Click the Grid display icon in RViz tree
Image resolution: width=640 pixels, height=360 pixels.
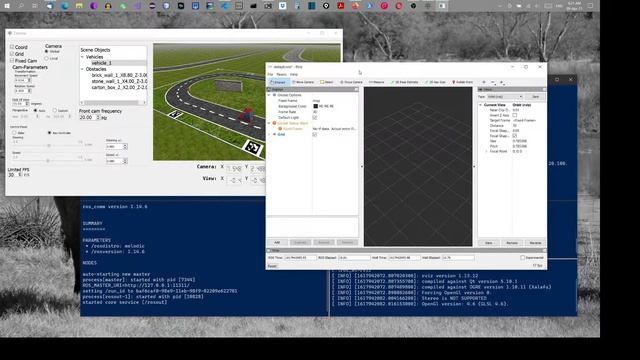[x=275, y=134]
